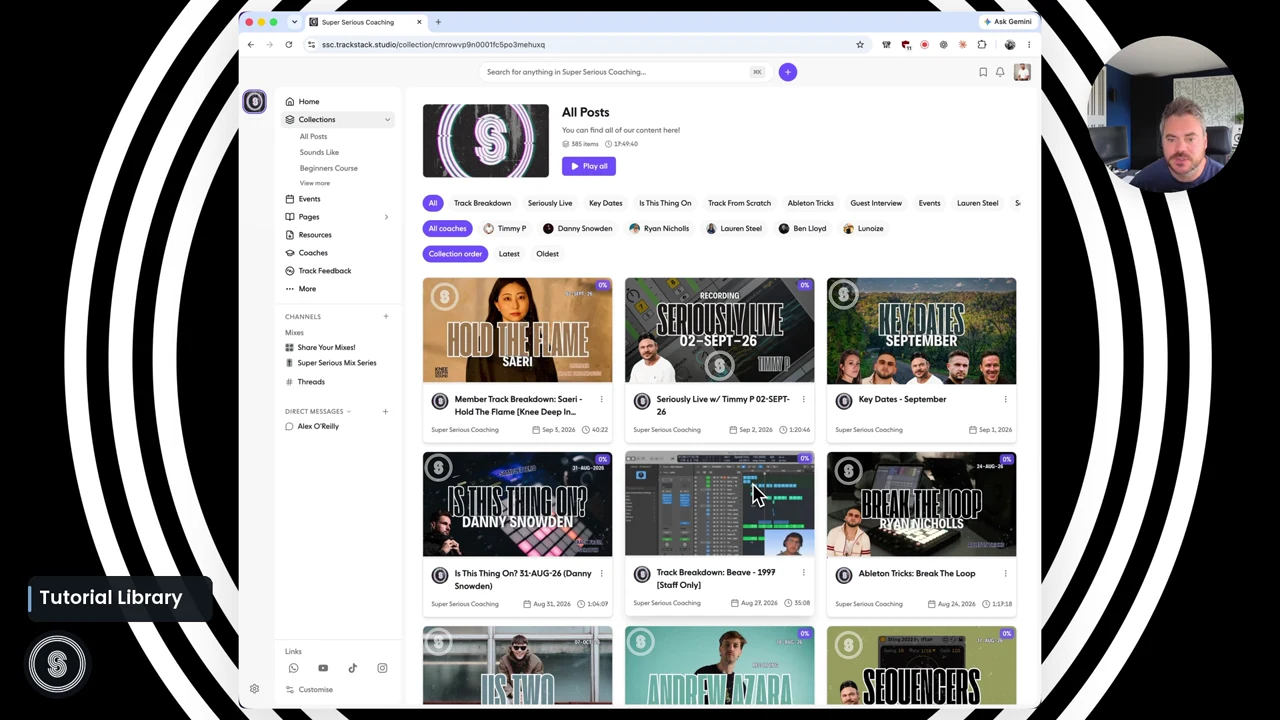This screenshot has height=720, width=1280.
Task: Click View more under collections
Action: pos(314,183)
